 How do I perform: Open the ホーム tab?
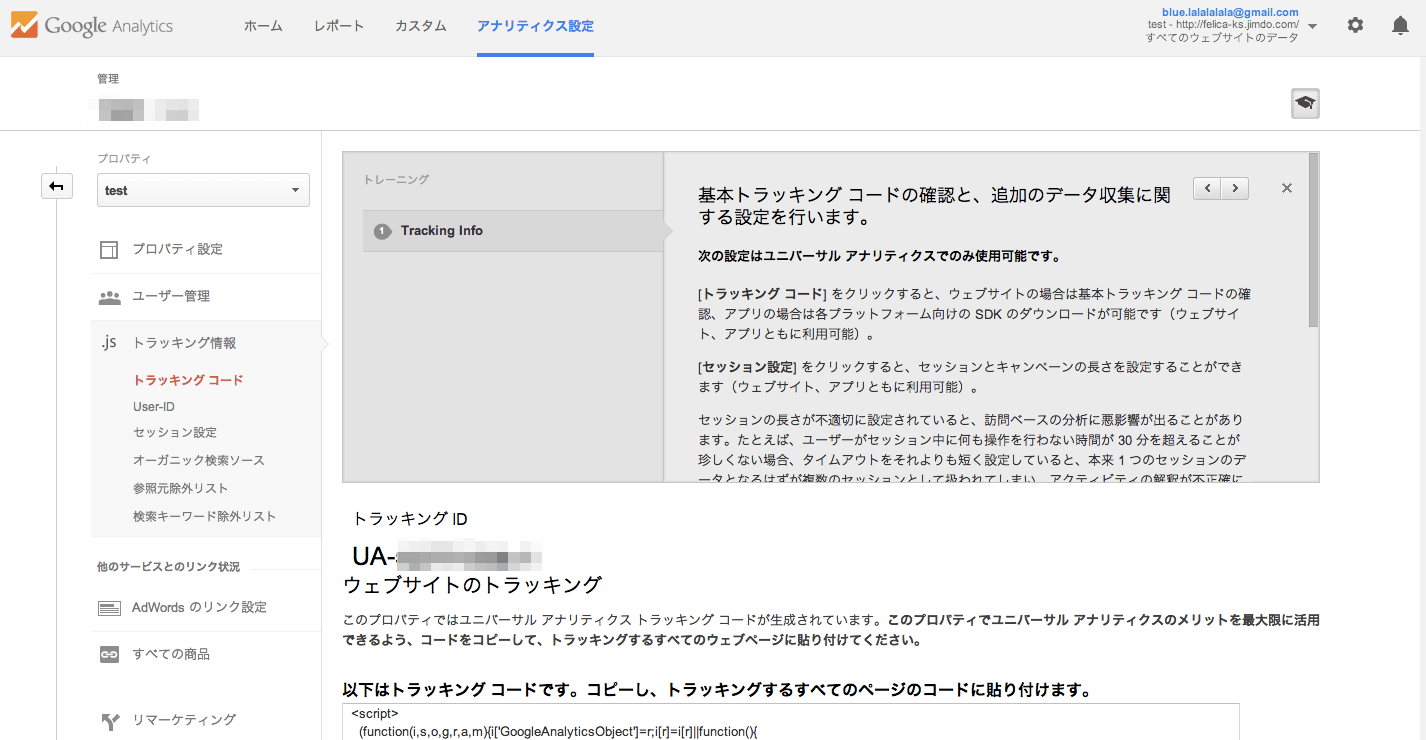point(263,26)
